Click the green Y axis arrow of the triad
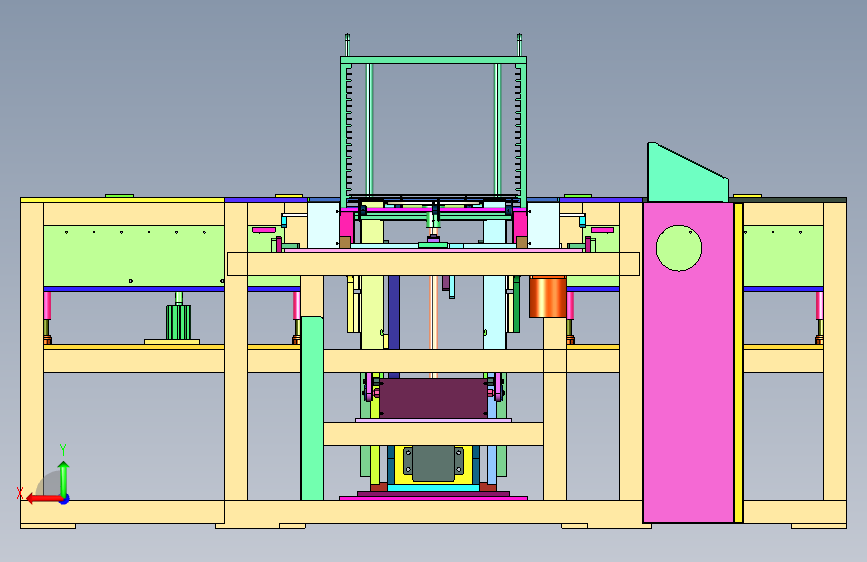The height and width of the screenshot is (562, 867). coord(64,478)
